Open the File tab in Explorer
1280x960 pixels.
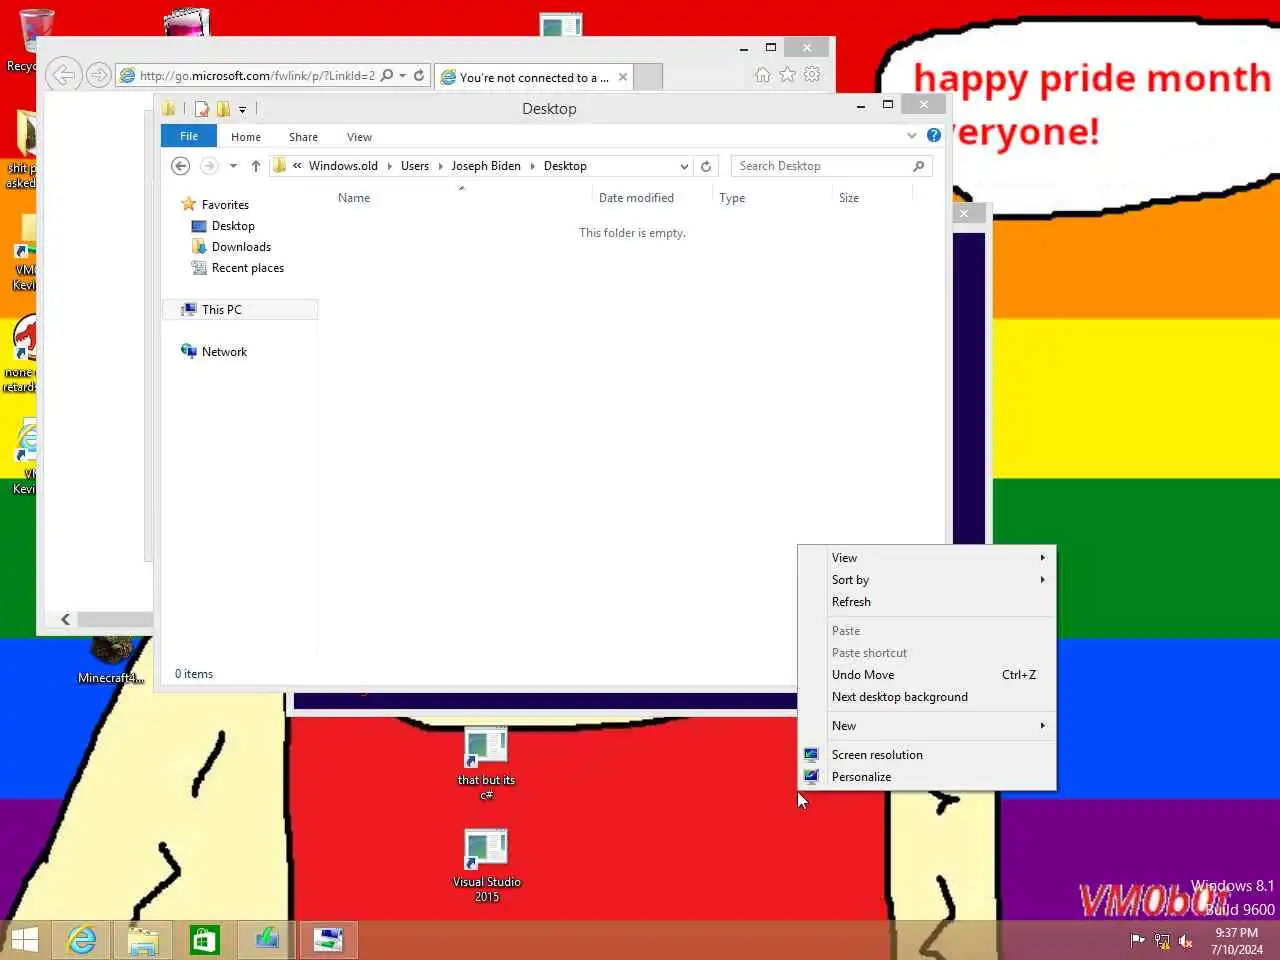tap(189, 136)
